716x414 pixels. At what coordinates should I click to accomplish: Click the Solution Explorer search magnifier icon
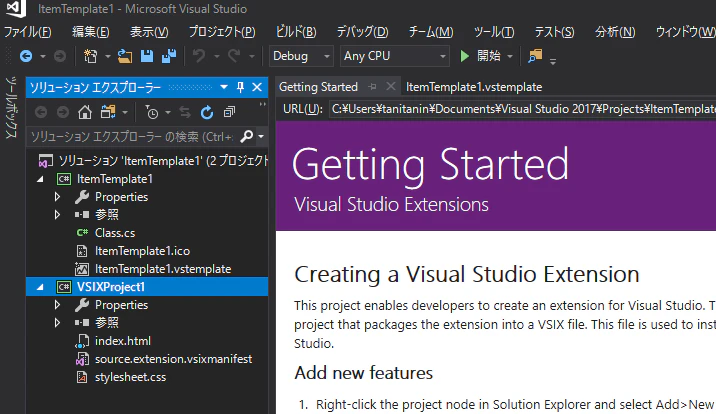[247, 136]
